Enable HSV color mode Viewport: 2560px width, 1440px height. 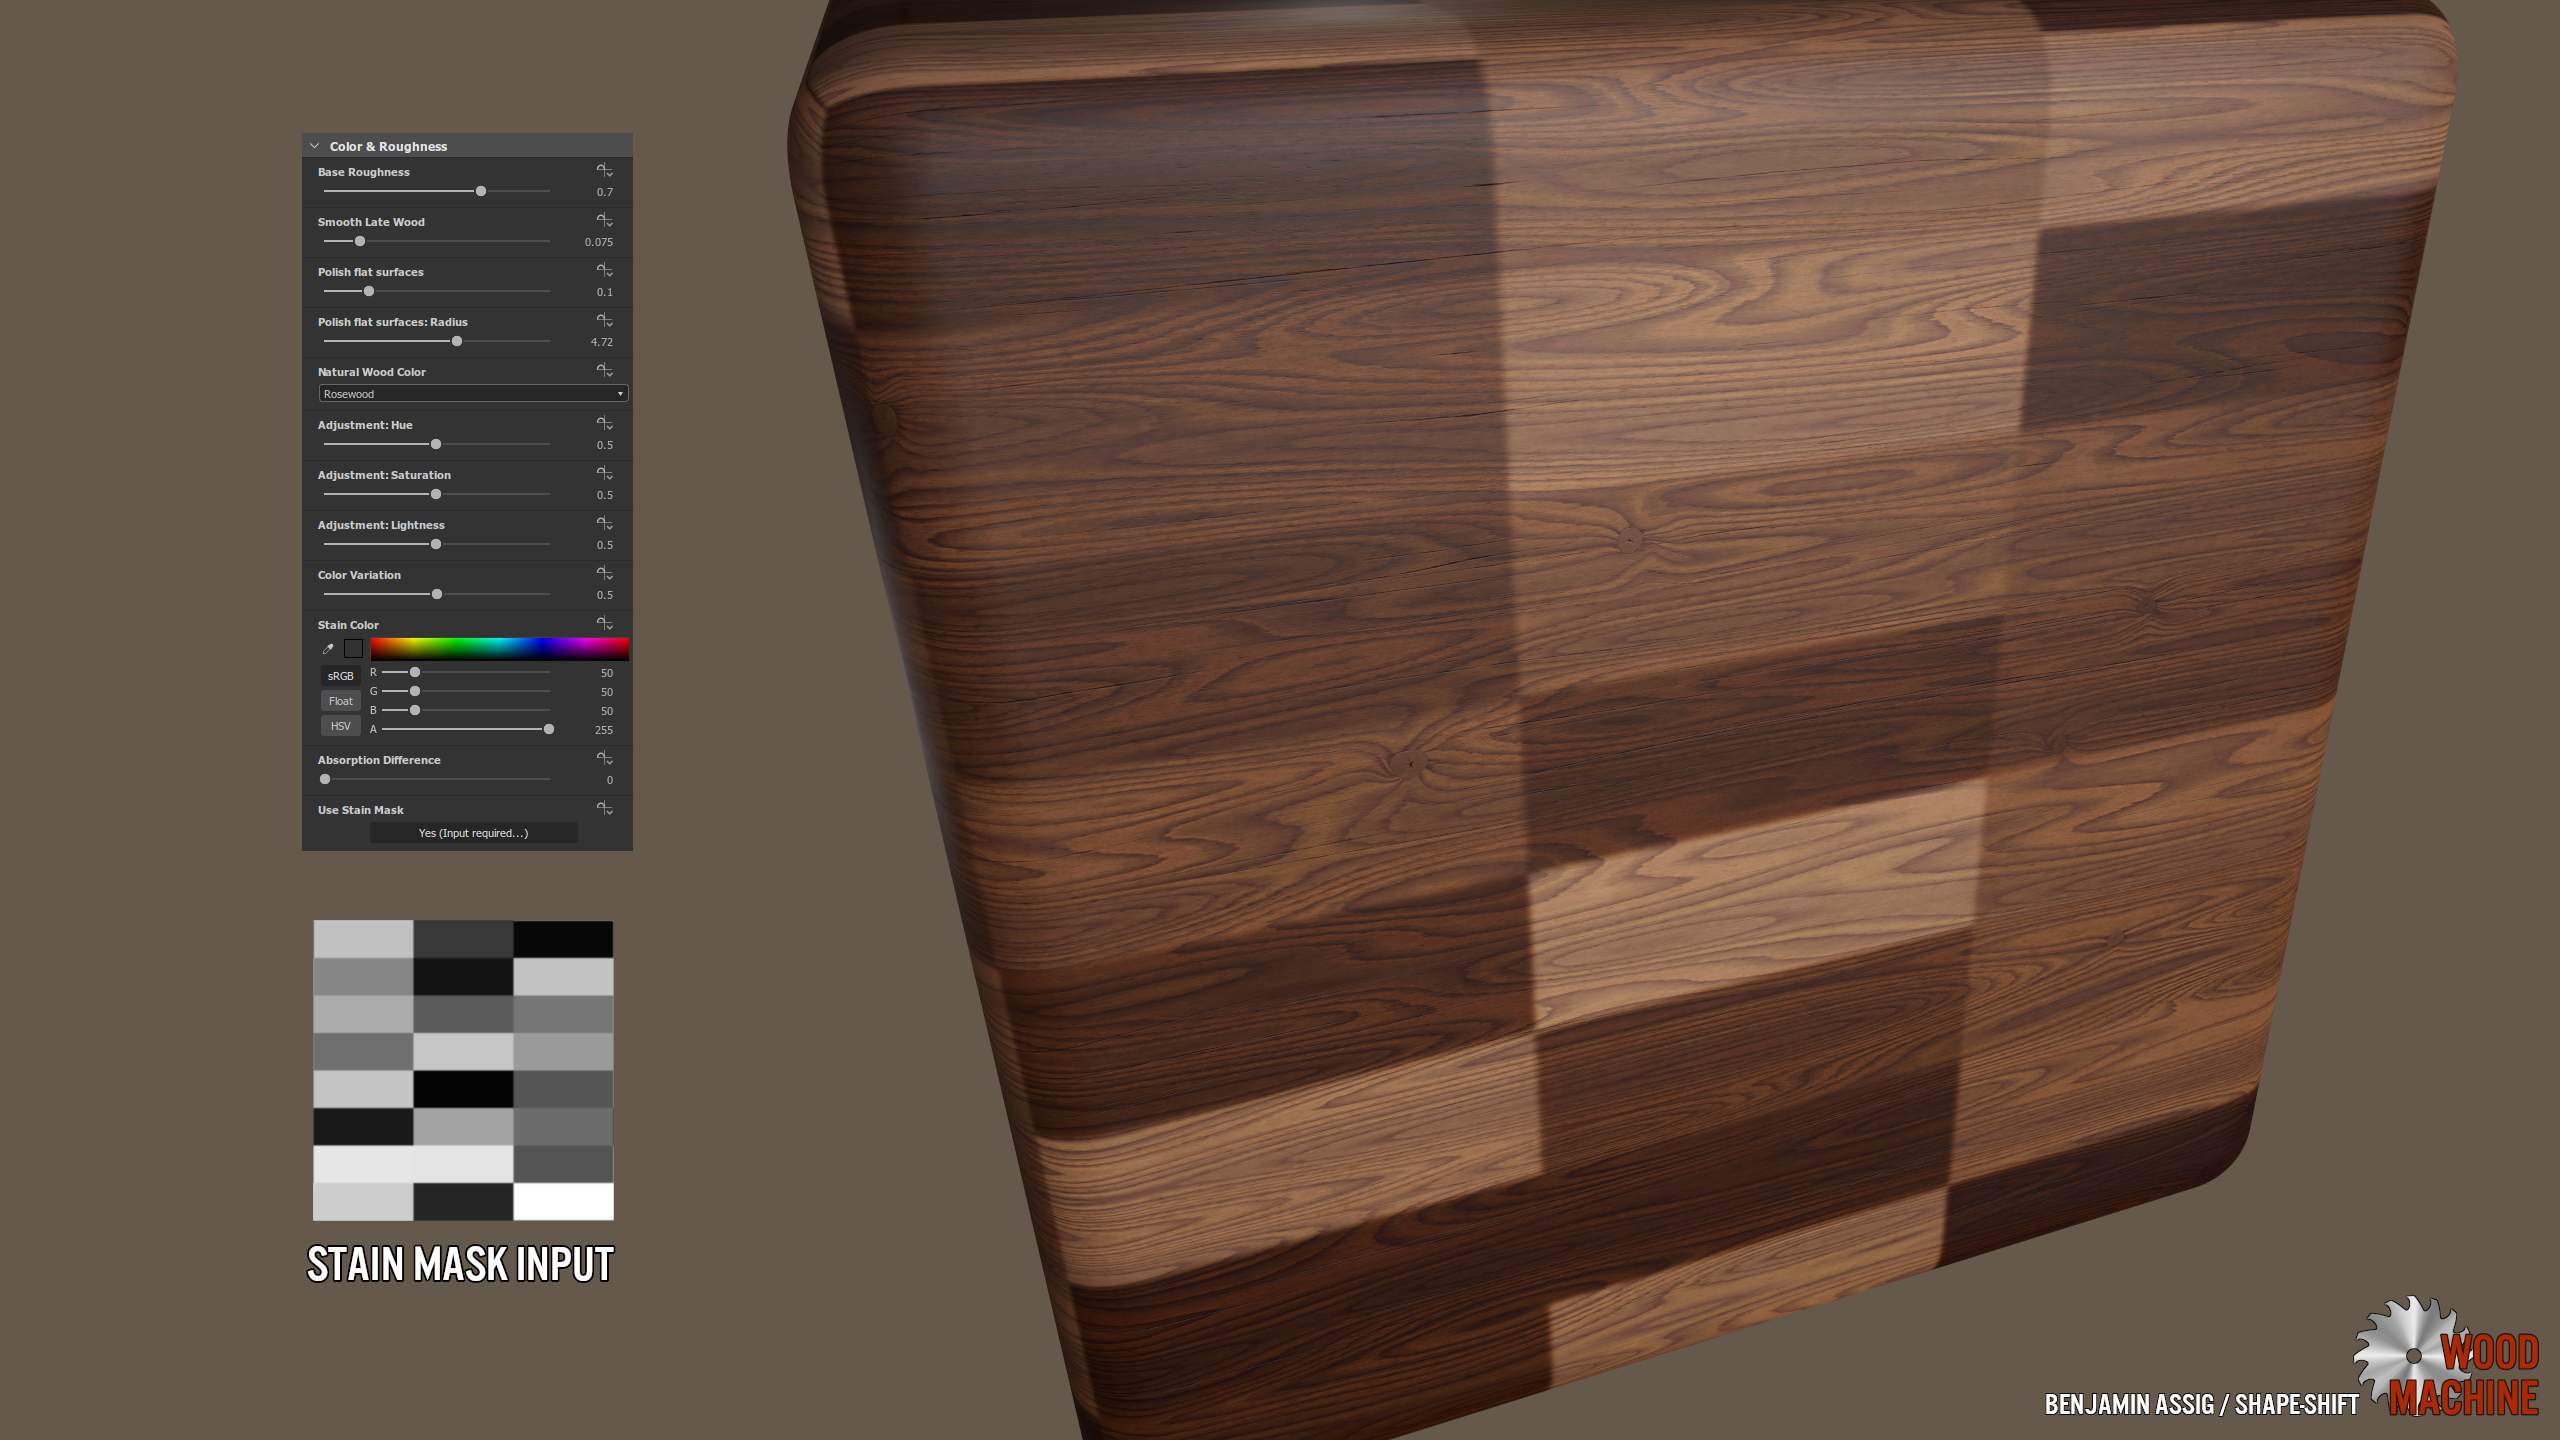click(x=340, y=726)
